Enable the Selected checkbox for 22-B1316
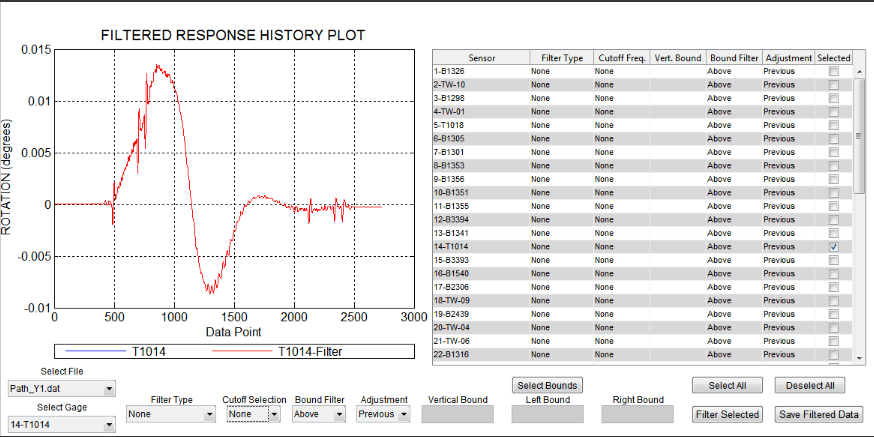Viewport: 874px width, 437px height. pos(833,354)
